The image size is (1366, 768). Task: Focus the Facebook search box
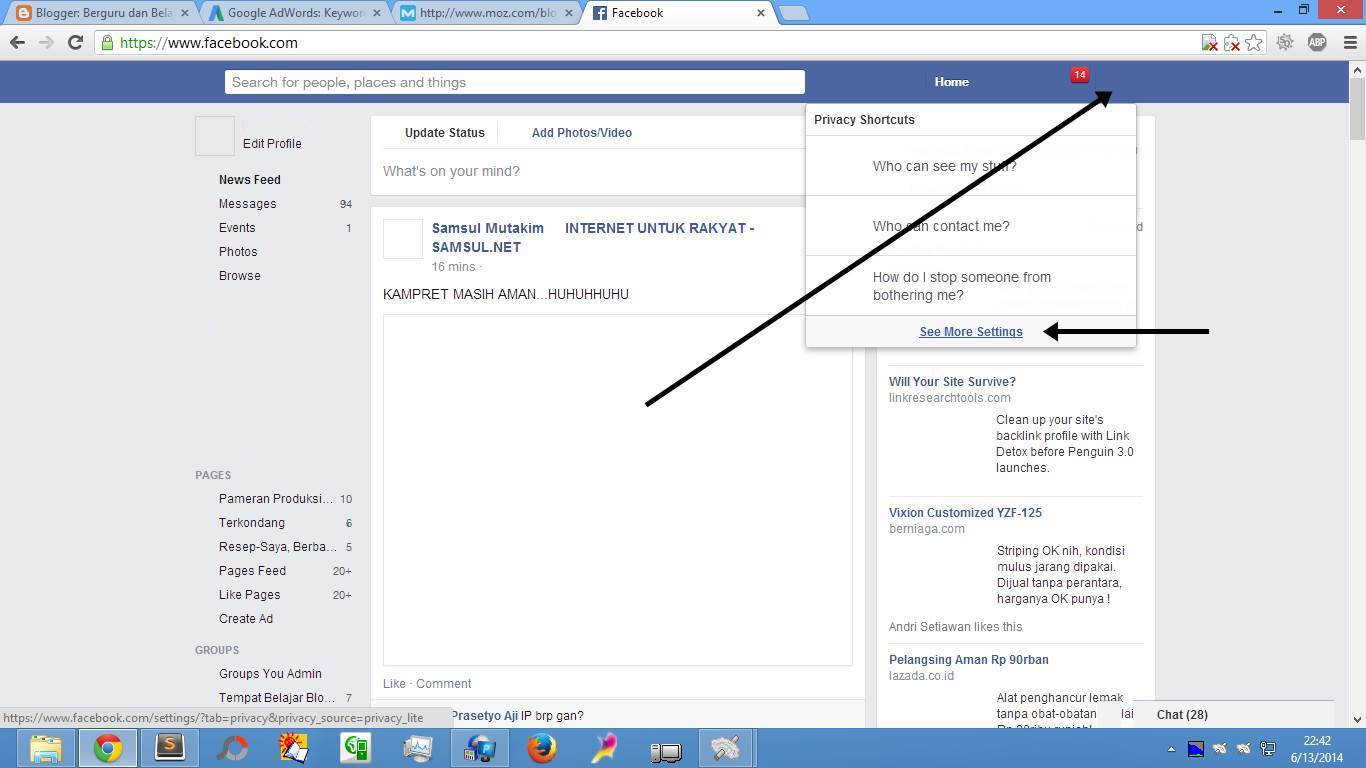515,82
